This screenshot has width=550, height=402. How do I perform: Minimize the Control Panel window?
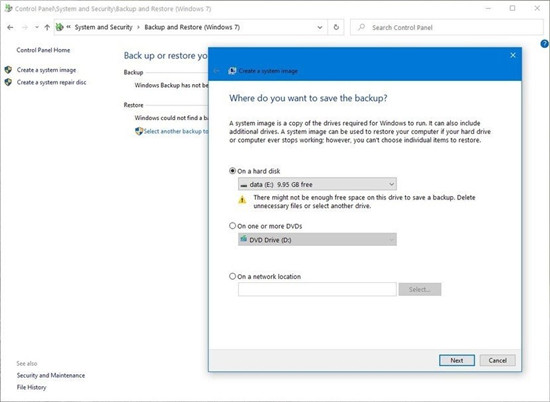[x=488, y=8]
